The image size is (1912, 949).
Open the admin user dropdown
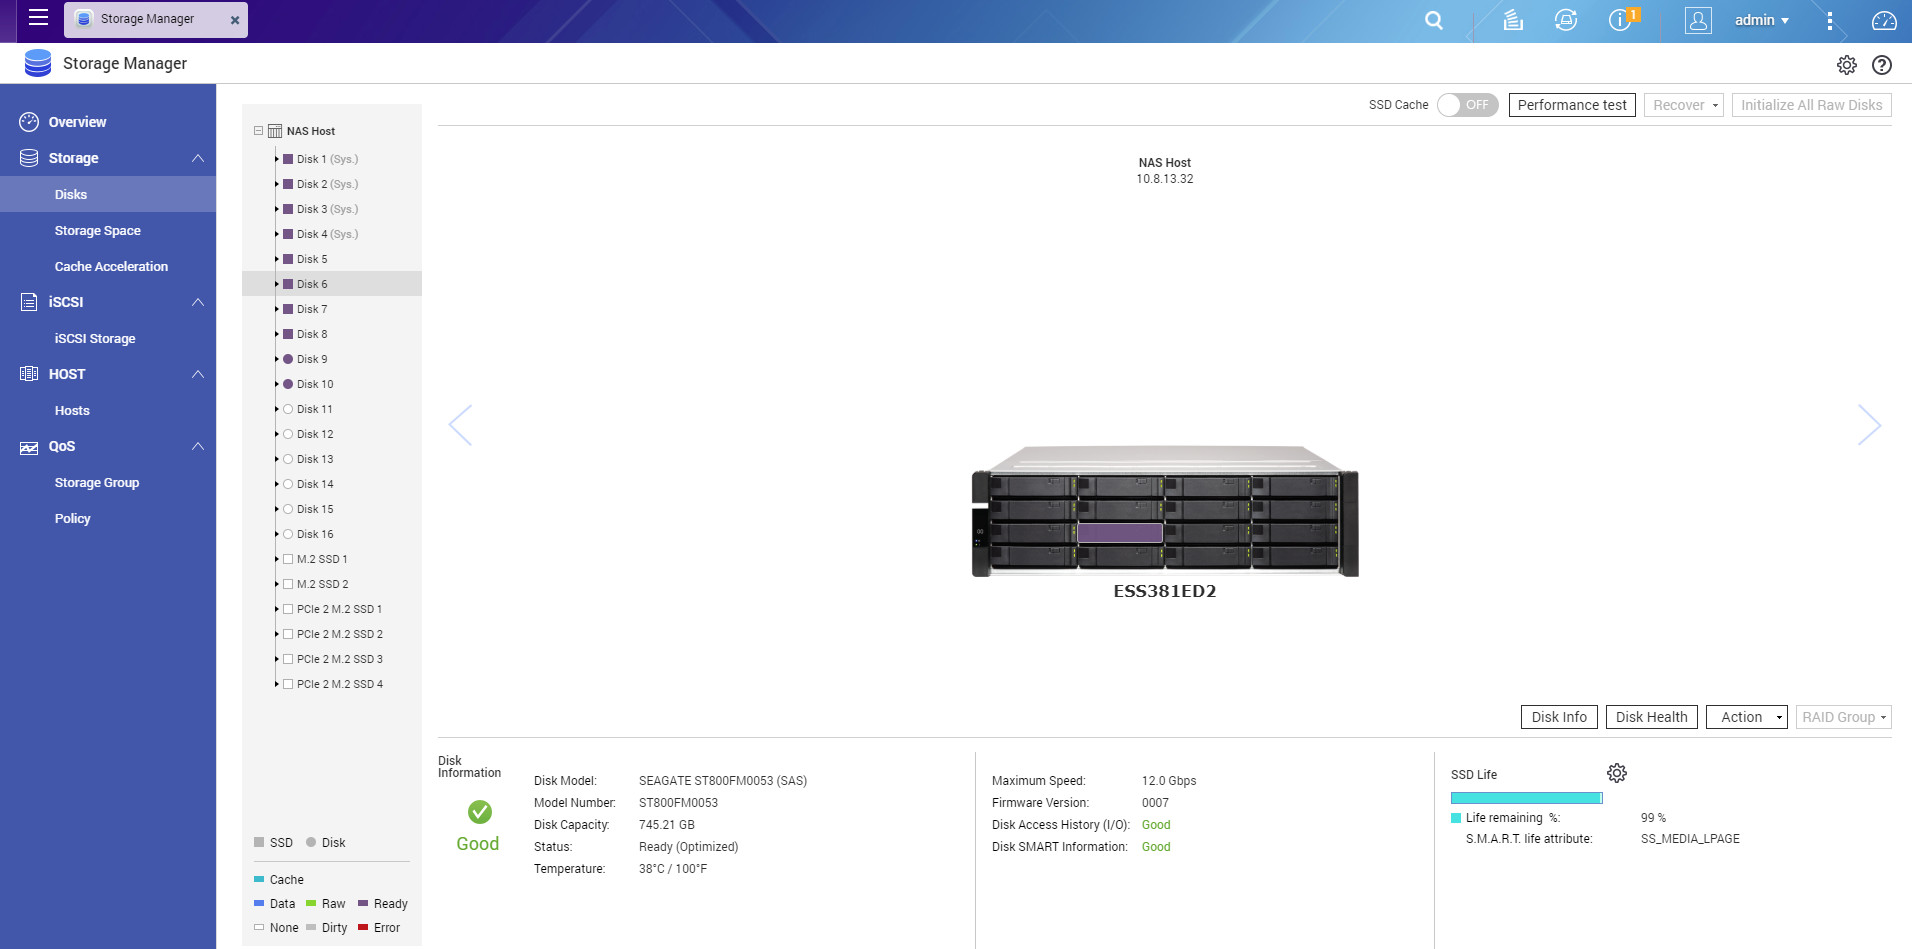[x=1761, y=21]
